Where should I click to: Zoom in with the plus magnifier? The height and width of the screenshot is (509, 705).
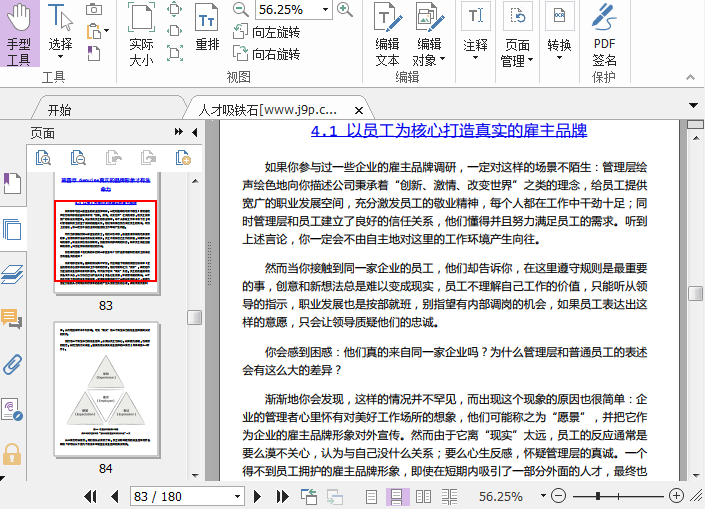tap(345, 10)
